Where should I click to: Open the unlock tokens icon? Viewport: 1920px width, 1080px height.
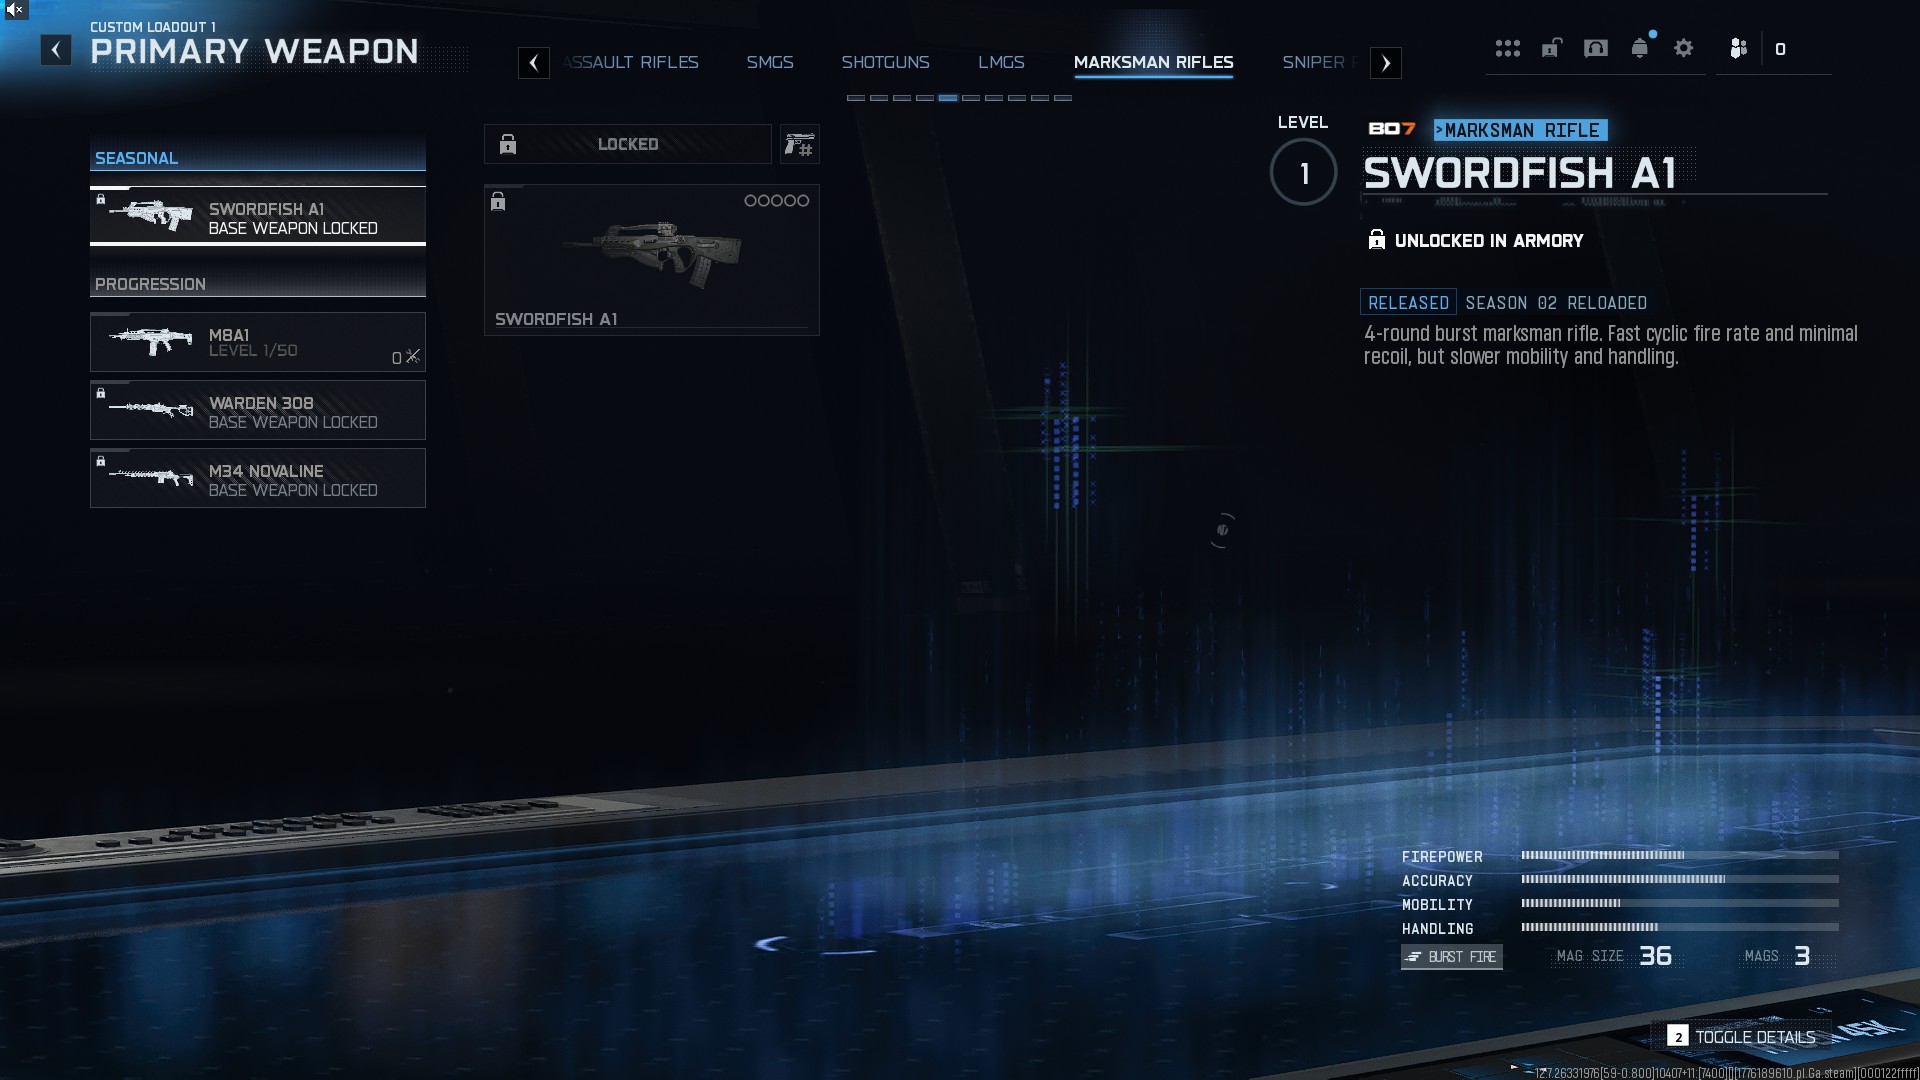(1551, 48)
